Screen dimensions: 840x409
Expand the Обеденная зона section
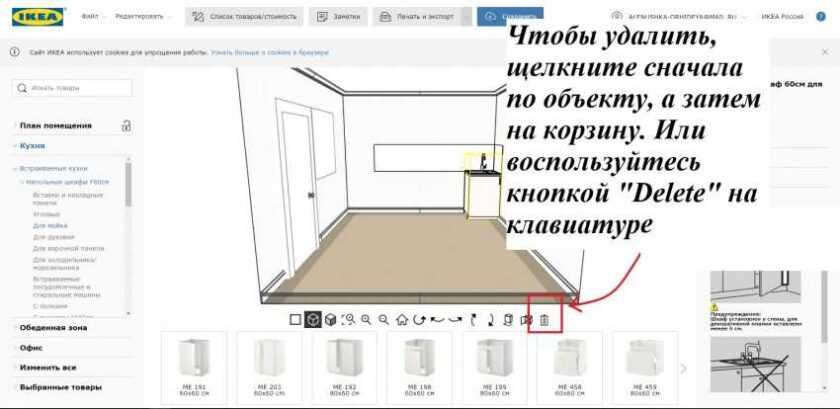(55, 327)
